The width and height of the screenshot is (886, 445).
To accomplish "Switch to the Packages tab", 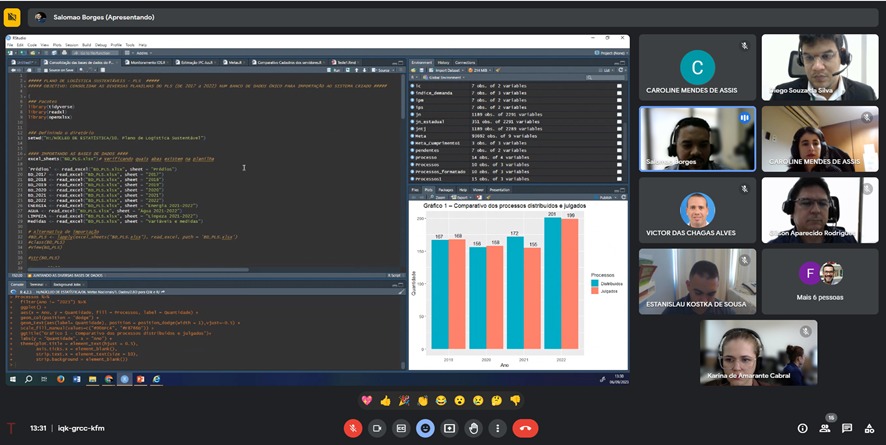I will (x=446, y=190).
